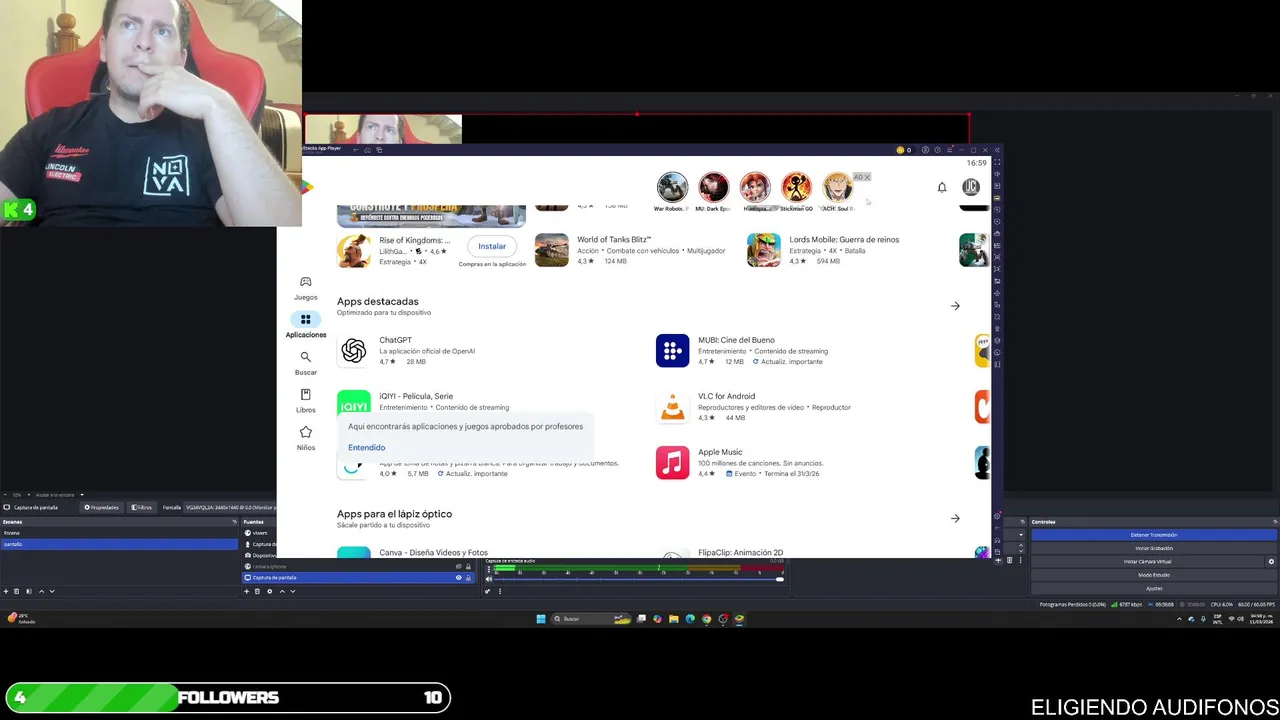Open OBS Propiedades button
This screenshot has width=1280, height=720.
point(101,507)
